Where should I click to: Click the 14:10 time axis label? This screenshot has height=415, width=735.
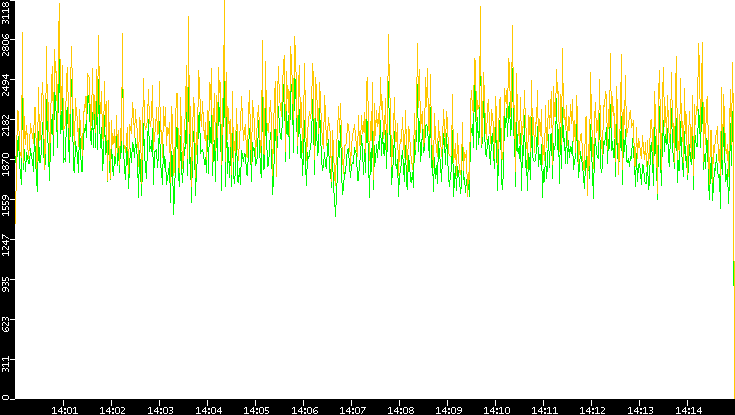(x=496, y=410)
